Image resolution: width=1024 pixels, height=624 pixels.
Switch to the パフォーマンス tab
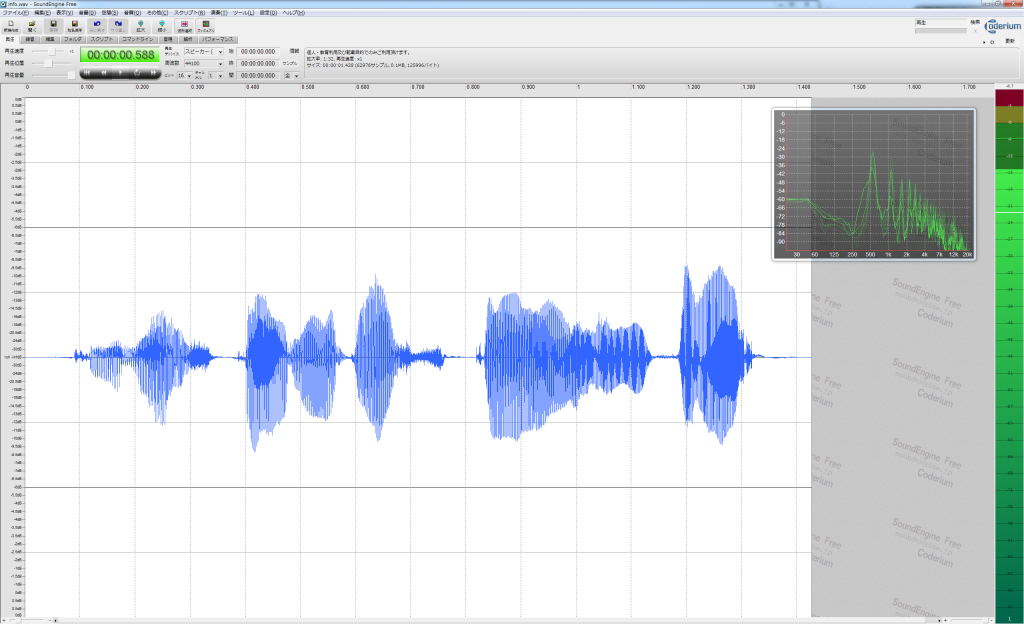tap(218, 39)
